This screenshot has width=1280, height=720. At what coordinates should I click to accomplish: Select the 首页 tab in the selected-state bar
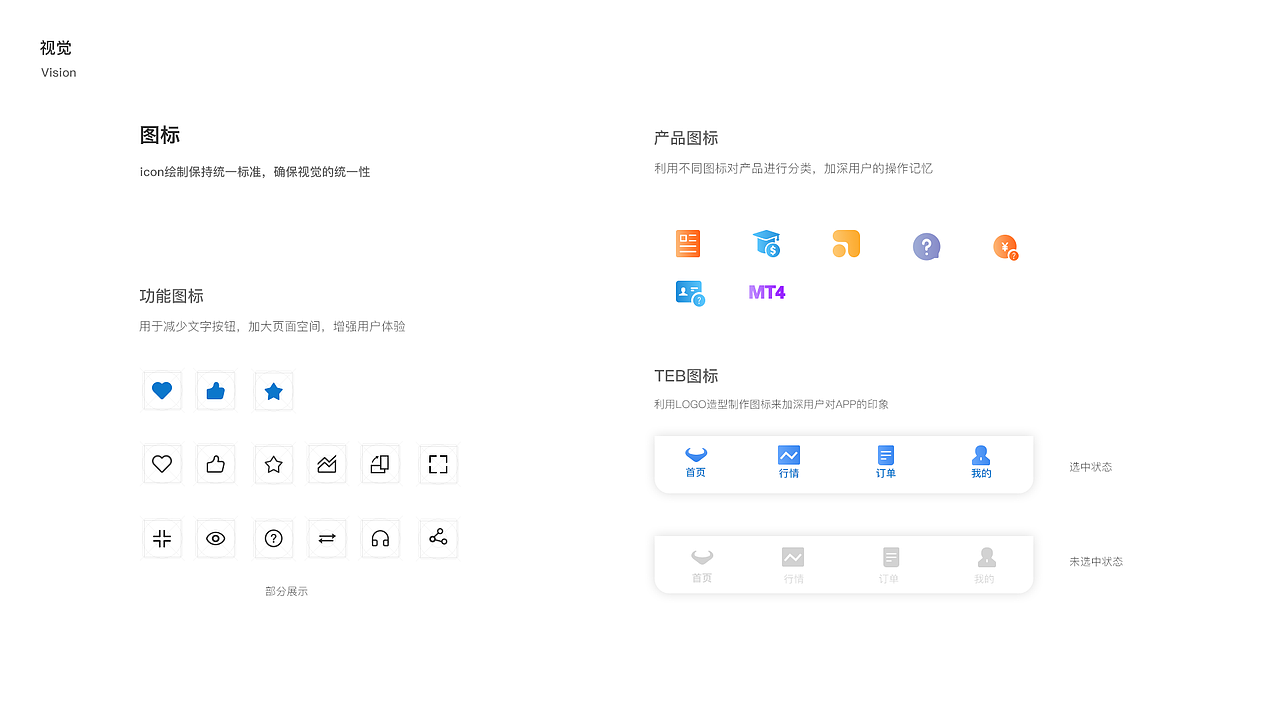tap(695, 463)
